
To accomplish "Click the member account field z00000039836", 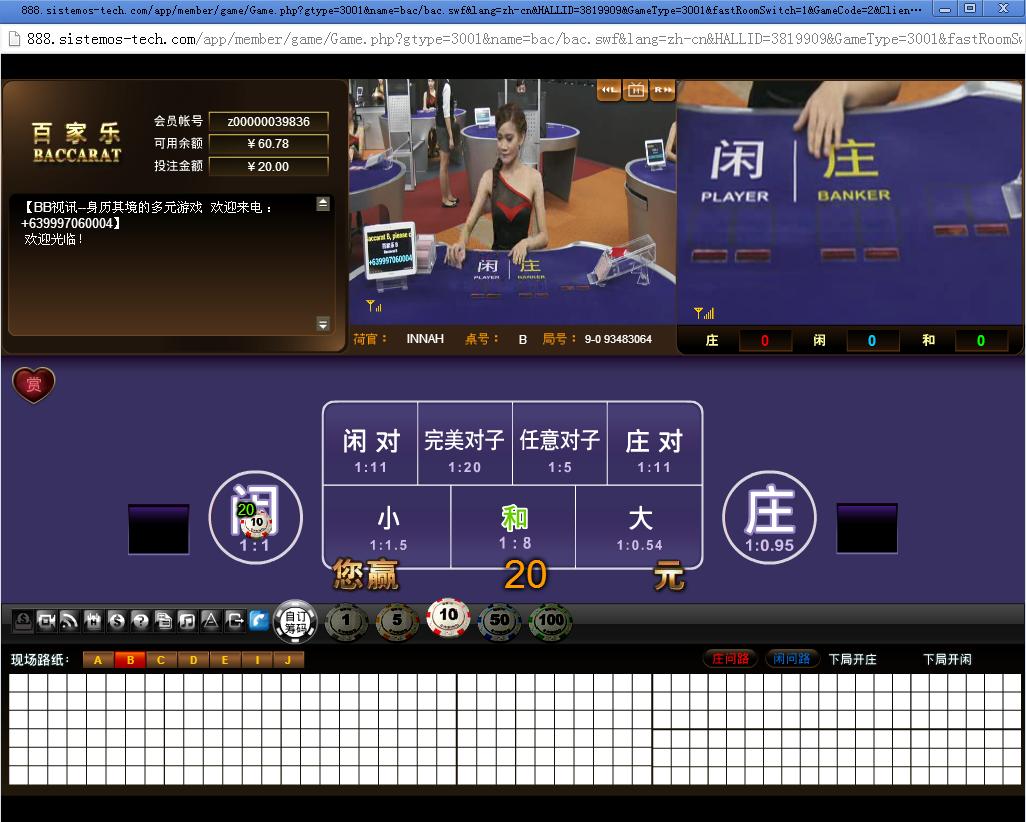I will (268, 122).
